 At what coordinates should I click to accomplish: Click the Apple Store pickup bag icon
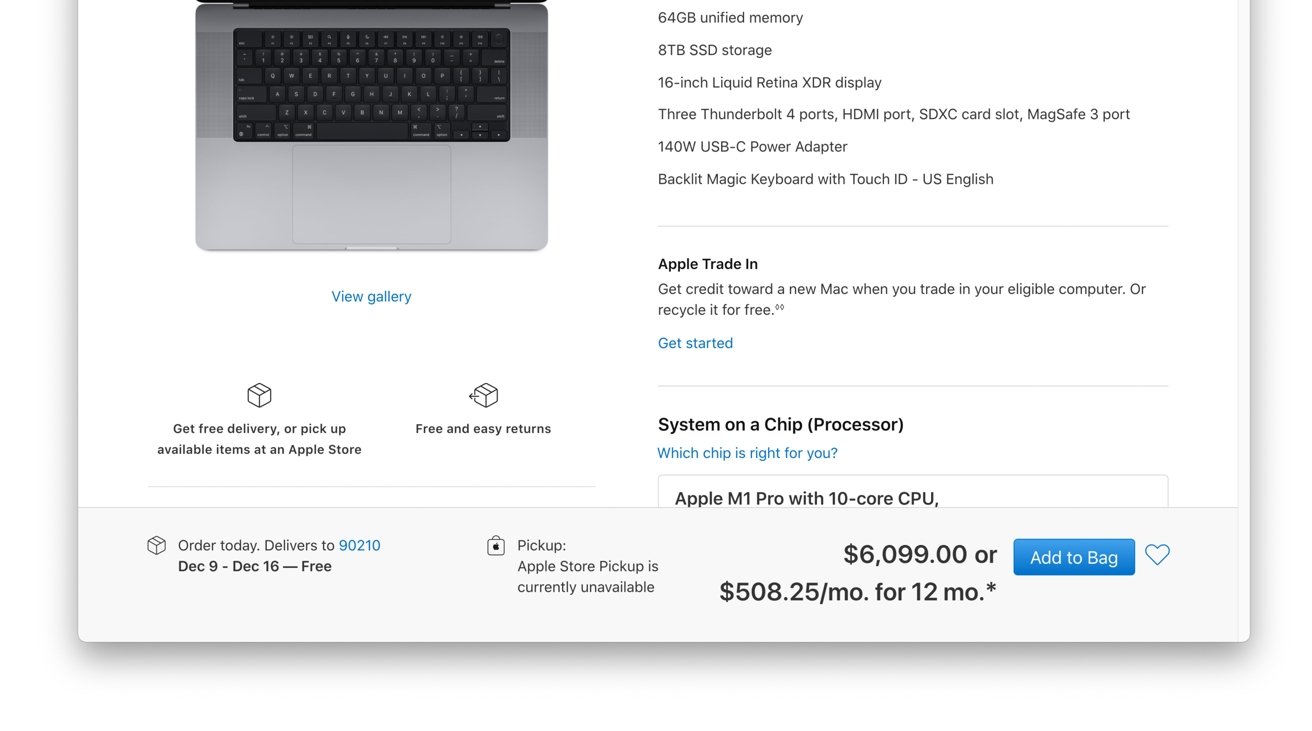tap(495, 546)
